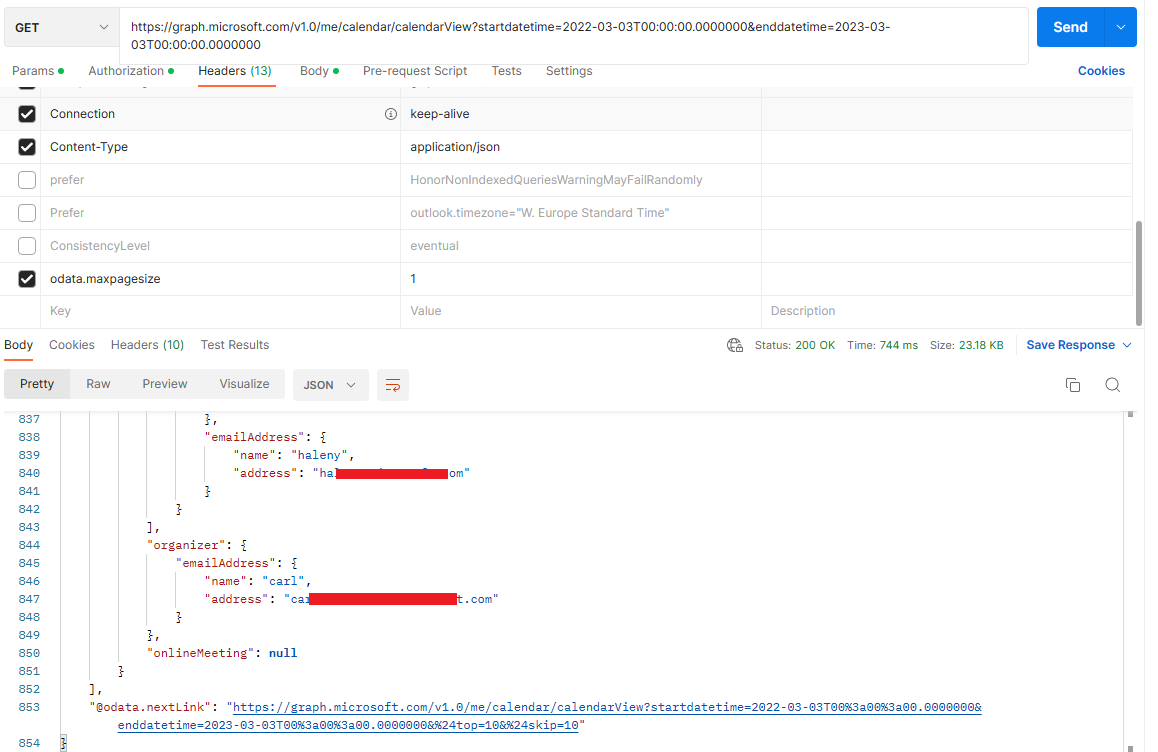1158x752 pixels.
Task: Click the Connection header info icon
Action: point(391,114)
